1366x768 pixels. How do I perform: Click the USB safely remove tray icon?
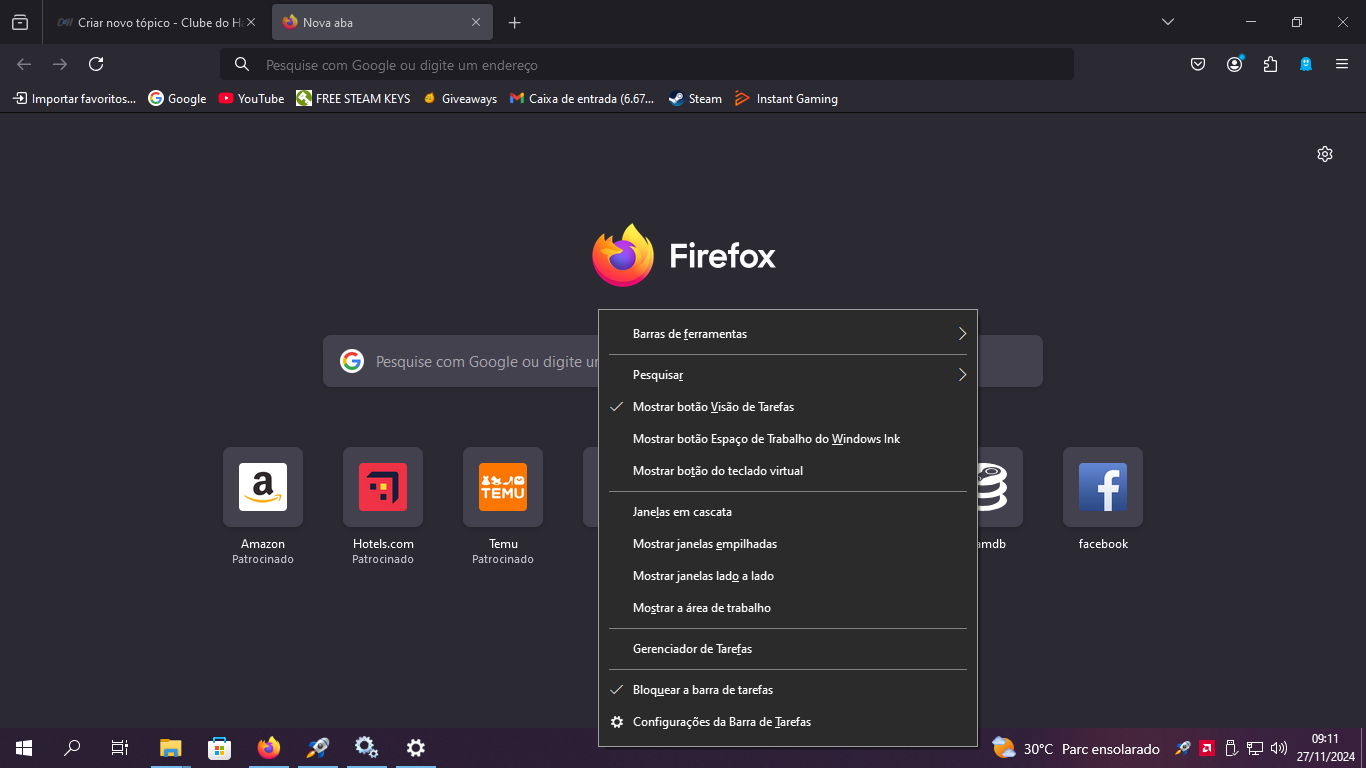(x=1231, y=748)
